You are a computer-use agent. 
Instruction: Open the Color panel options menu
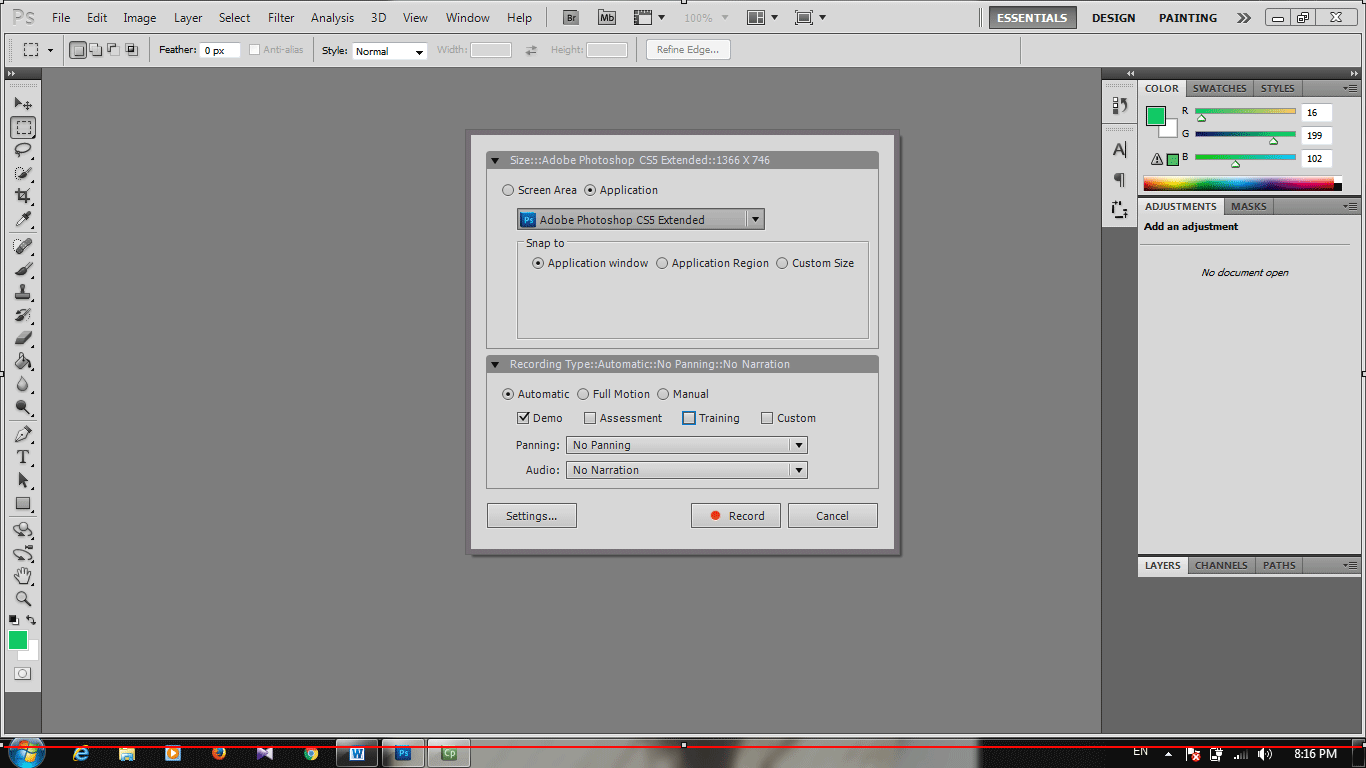pos(1350,88)
